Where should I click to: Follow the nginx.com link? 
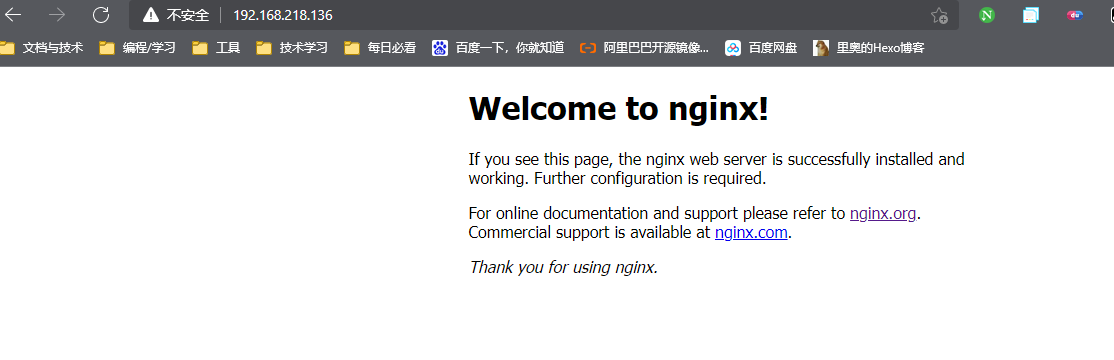(751, 232)
